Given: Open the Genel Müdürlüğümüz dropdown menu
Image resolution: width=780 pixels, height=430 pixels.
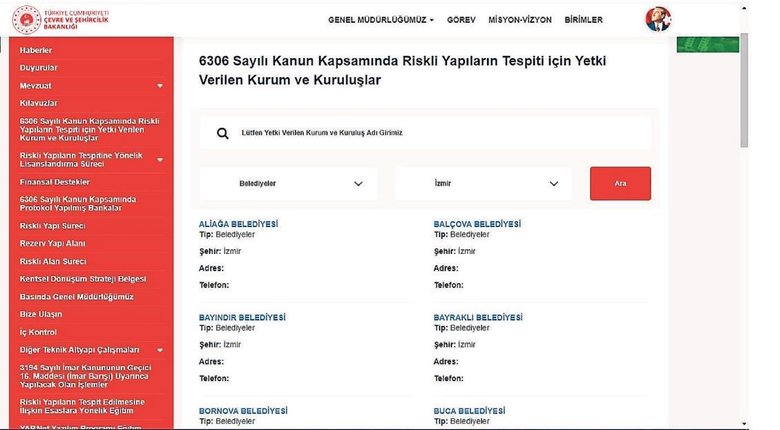Looking at the screenshot, I should 381,20.
